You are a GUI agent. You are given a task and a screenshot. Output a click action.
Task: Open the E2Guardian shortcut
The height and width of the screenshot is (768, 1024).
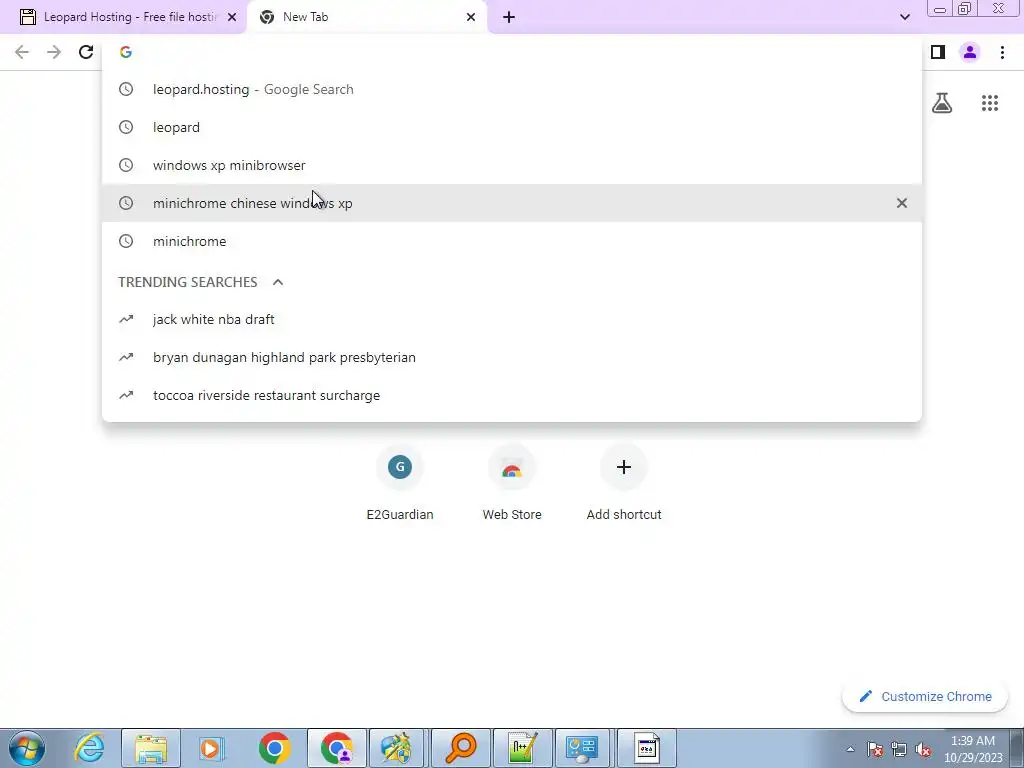point(400,483)
